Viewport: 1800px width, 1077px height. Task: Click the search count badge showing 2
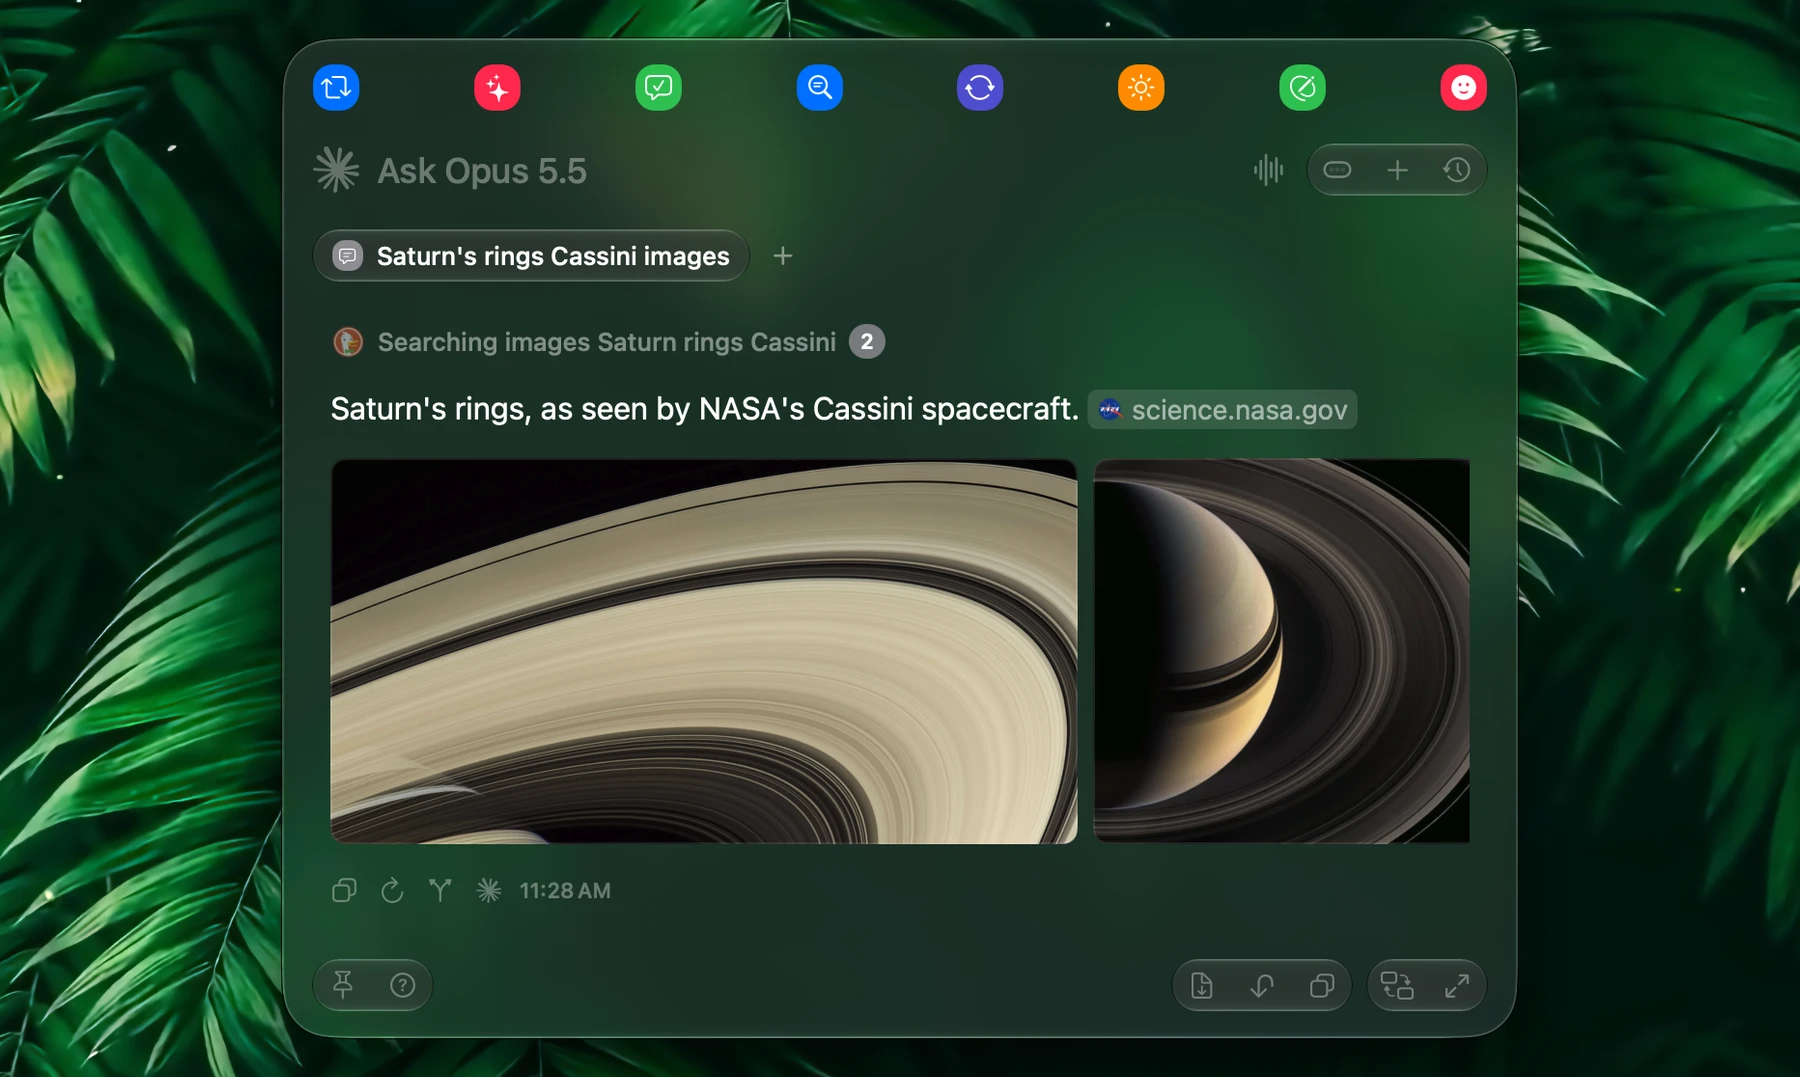(x=867, y=342)
